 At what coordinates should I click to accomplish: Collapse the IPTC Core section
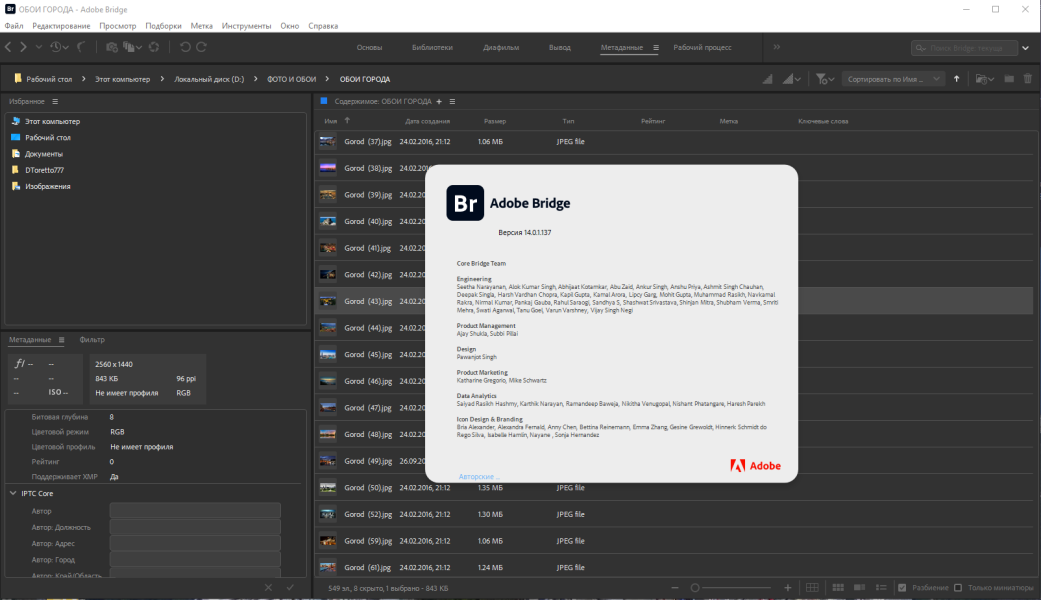point(13,493)
